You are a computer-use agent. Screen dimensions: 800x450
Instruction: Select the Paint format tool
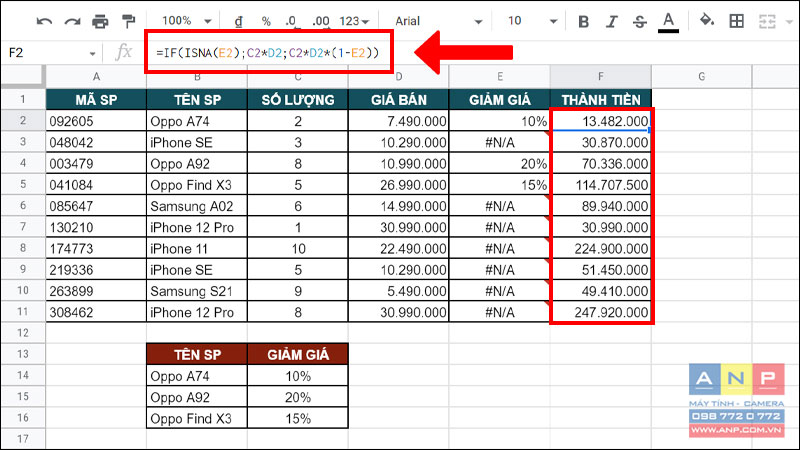pos(129,21)
